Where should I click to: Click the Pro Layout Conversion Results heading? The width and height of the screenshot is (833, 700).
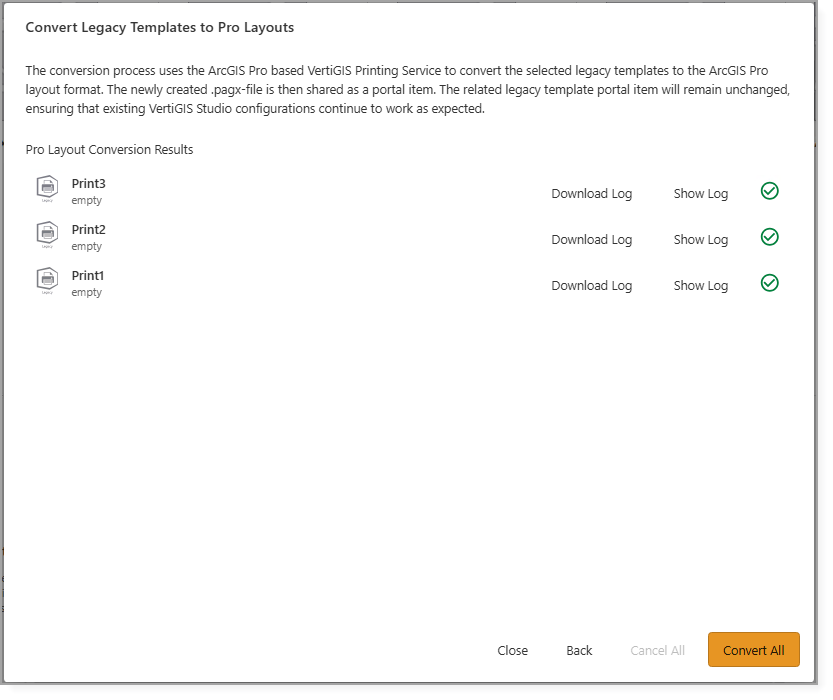pyautogui.click(x=109, y=150)
